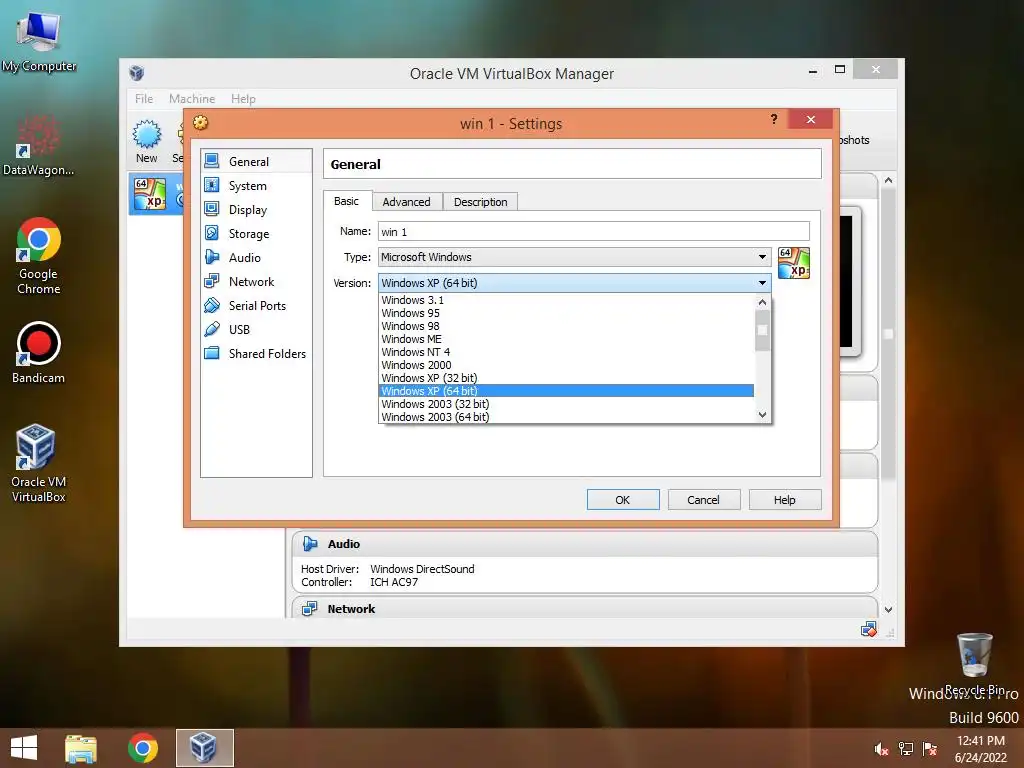
Task: Select Windows 2000 from version list
Action: 566,365
